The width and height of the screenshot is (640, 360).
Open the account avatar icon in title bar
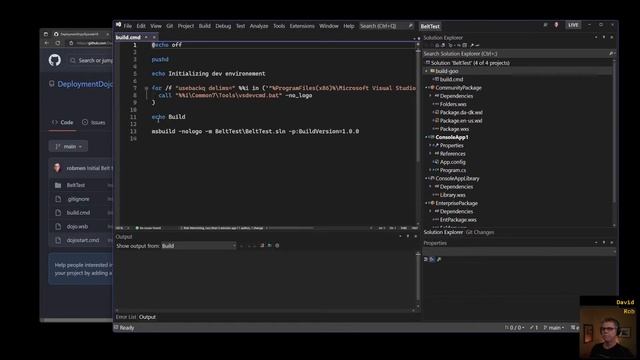pos(556,25)
